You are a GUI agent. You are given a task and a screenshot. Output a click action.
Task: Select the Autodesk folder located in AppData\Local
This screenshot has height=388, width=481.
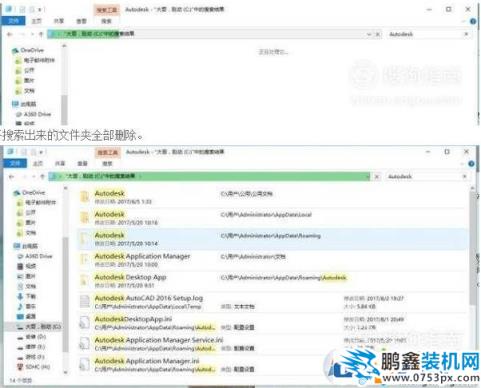tap(272, 218)
